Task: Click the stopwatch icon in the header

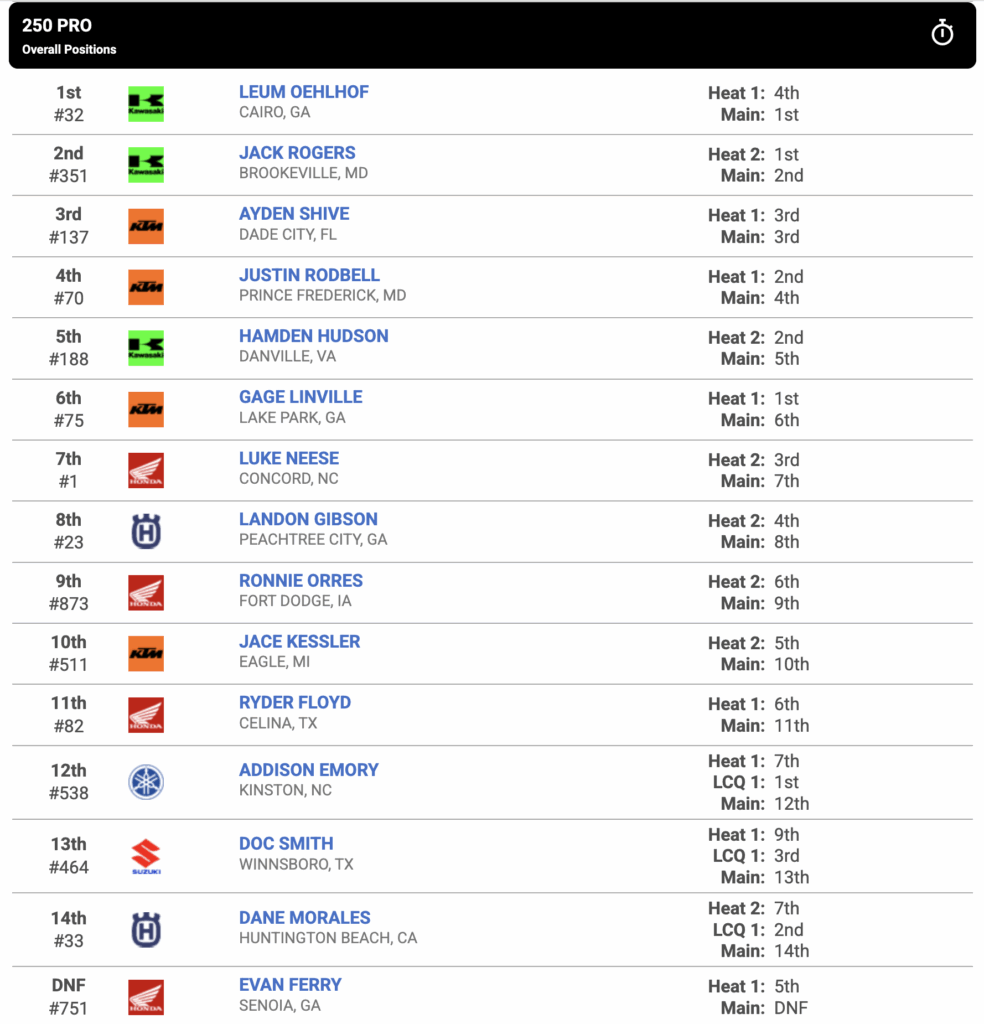Action: (942, 33)
